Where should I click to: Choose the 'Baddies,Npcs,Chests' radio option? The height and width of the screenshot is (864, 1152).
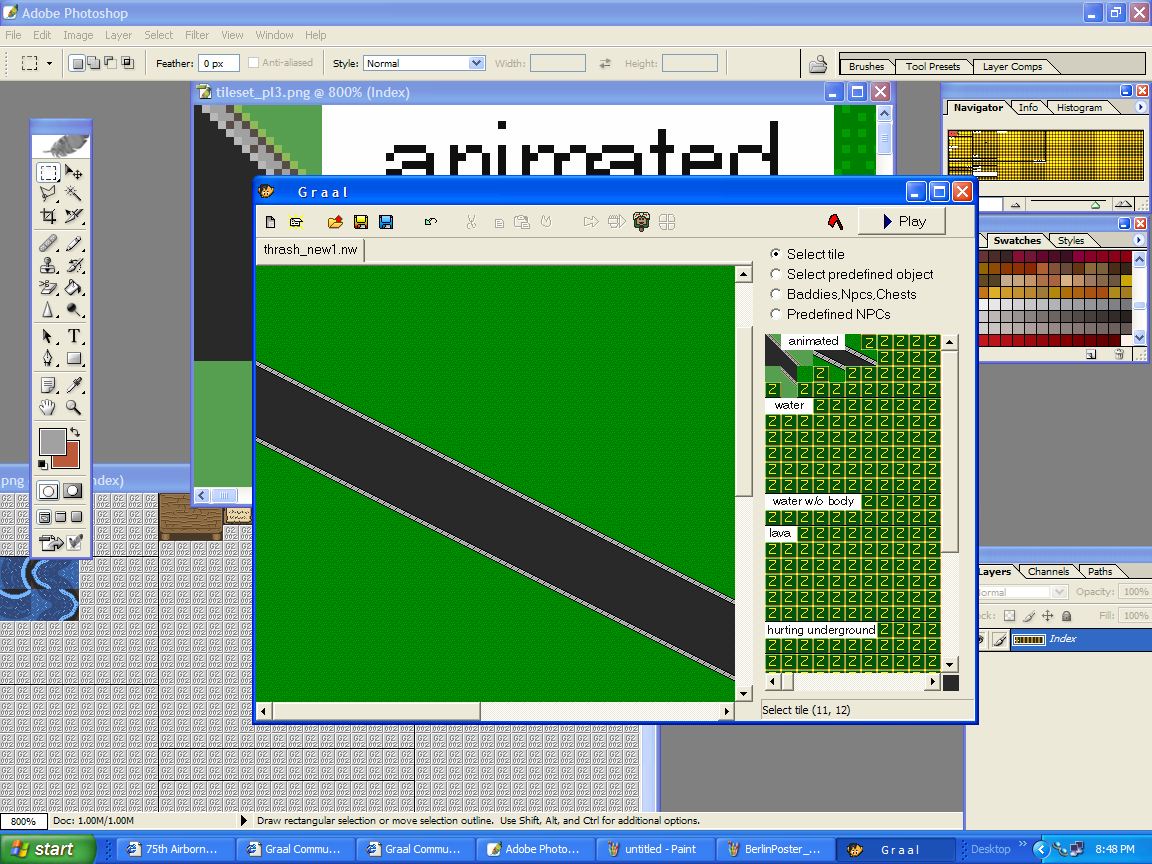pos(776,294)
